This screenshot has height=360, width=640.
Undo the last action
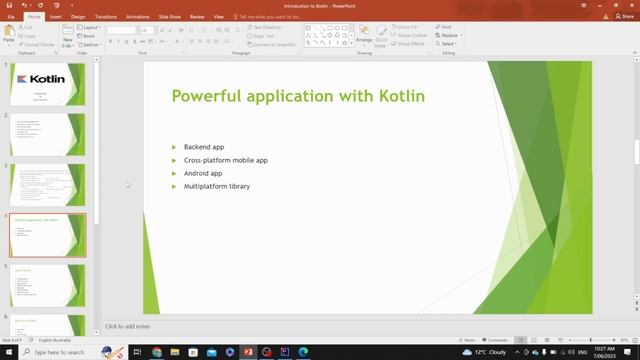24,5
